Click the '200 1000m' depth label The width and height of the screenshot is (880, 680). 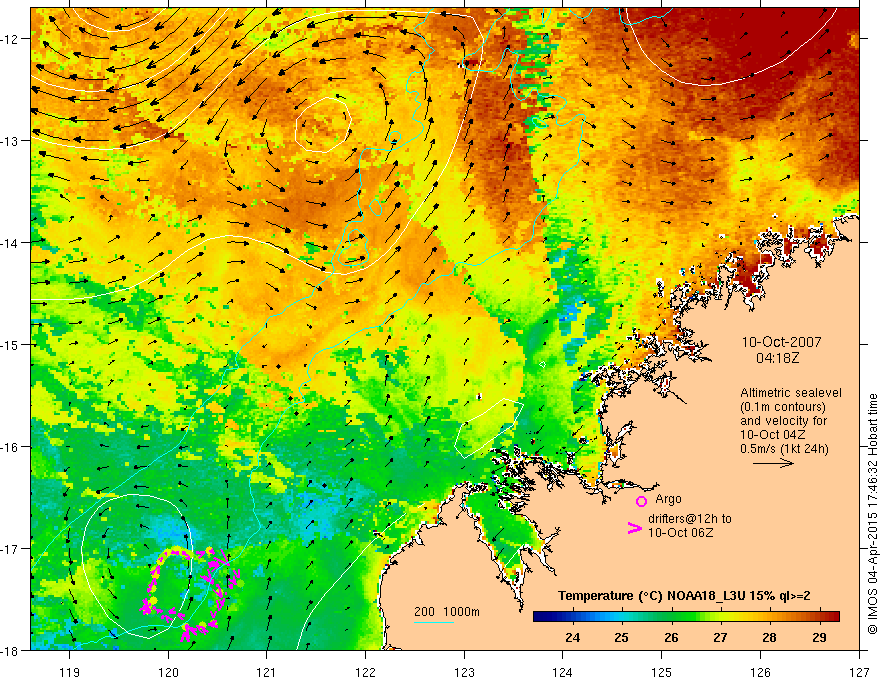pos(447,612)
